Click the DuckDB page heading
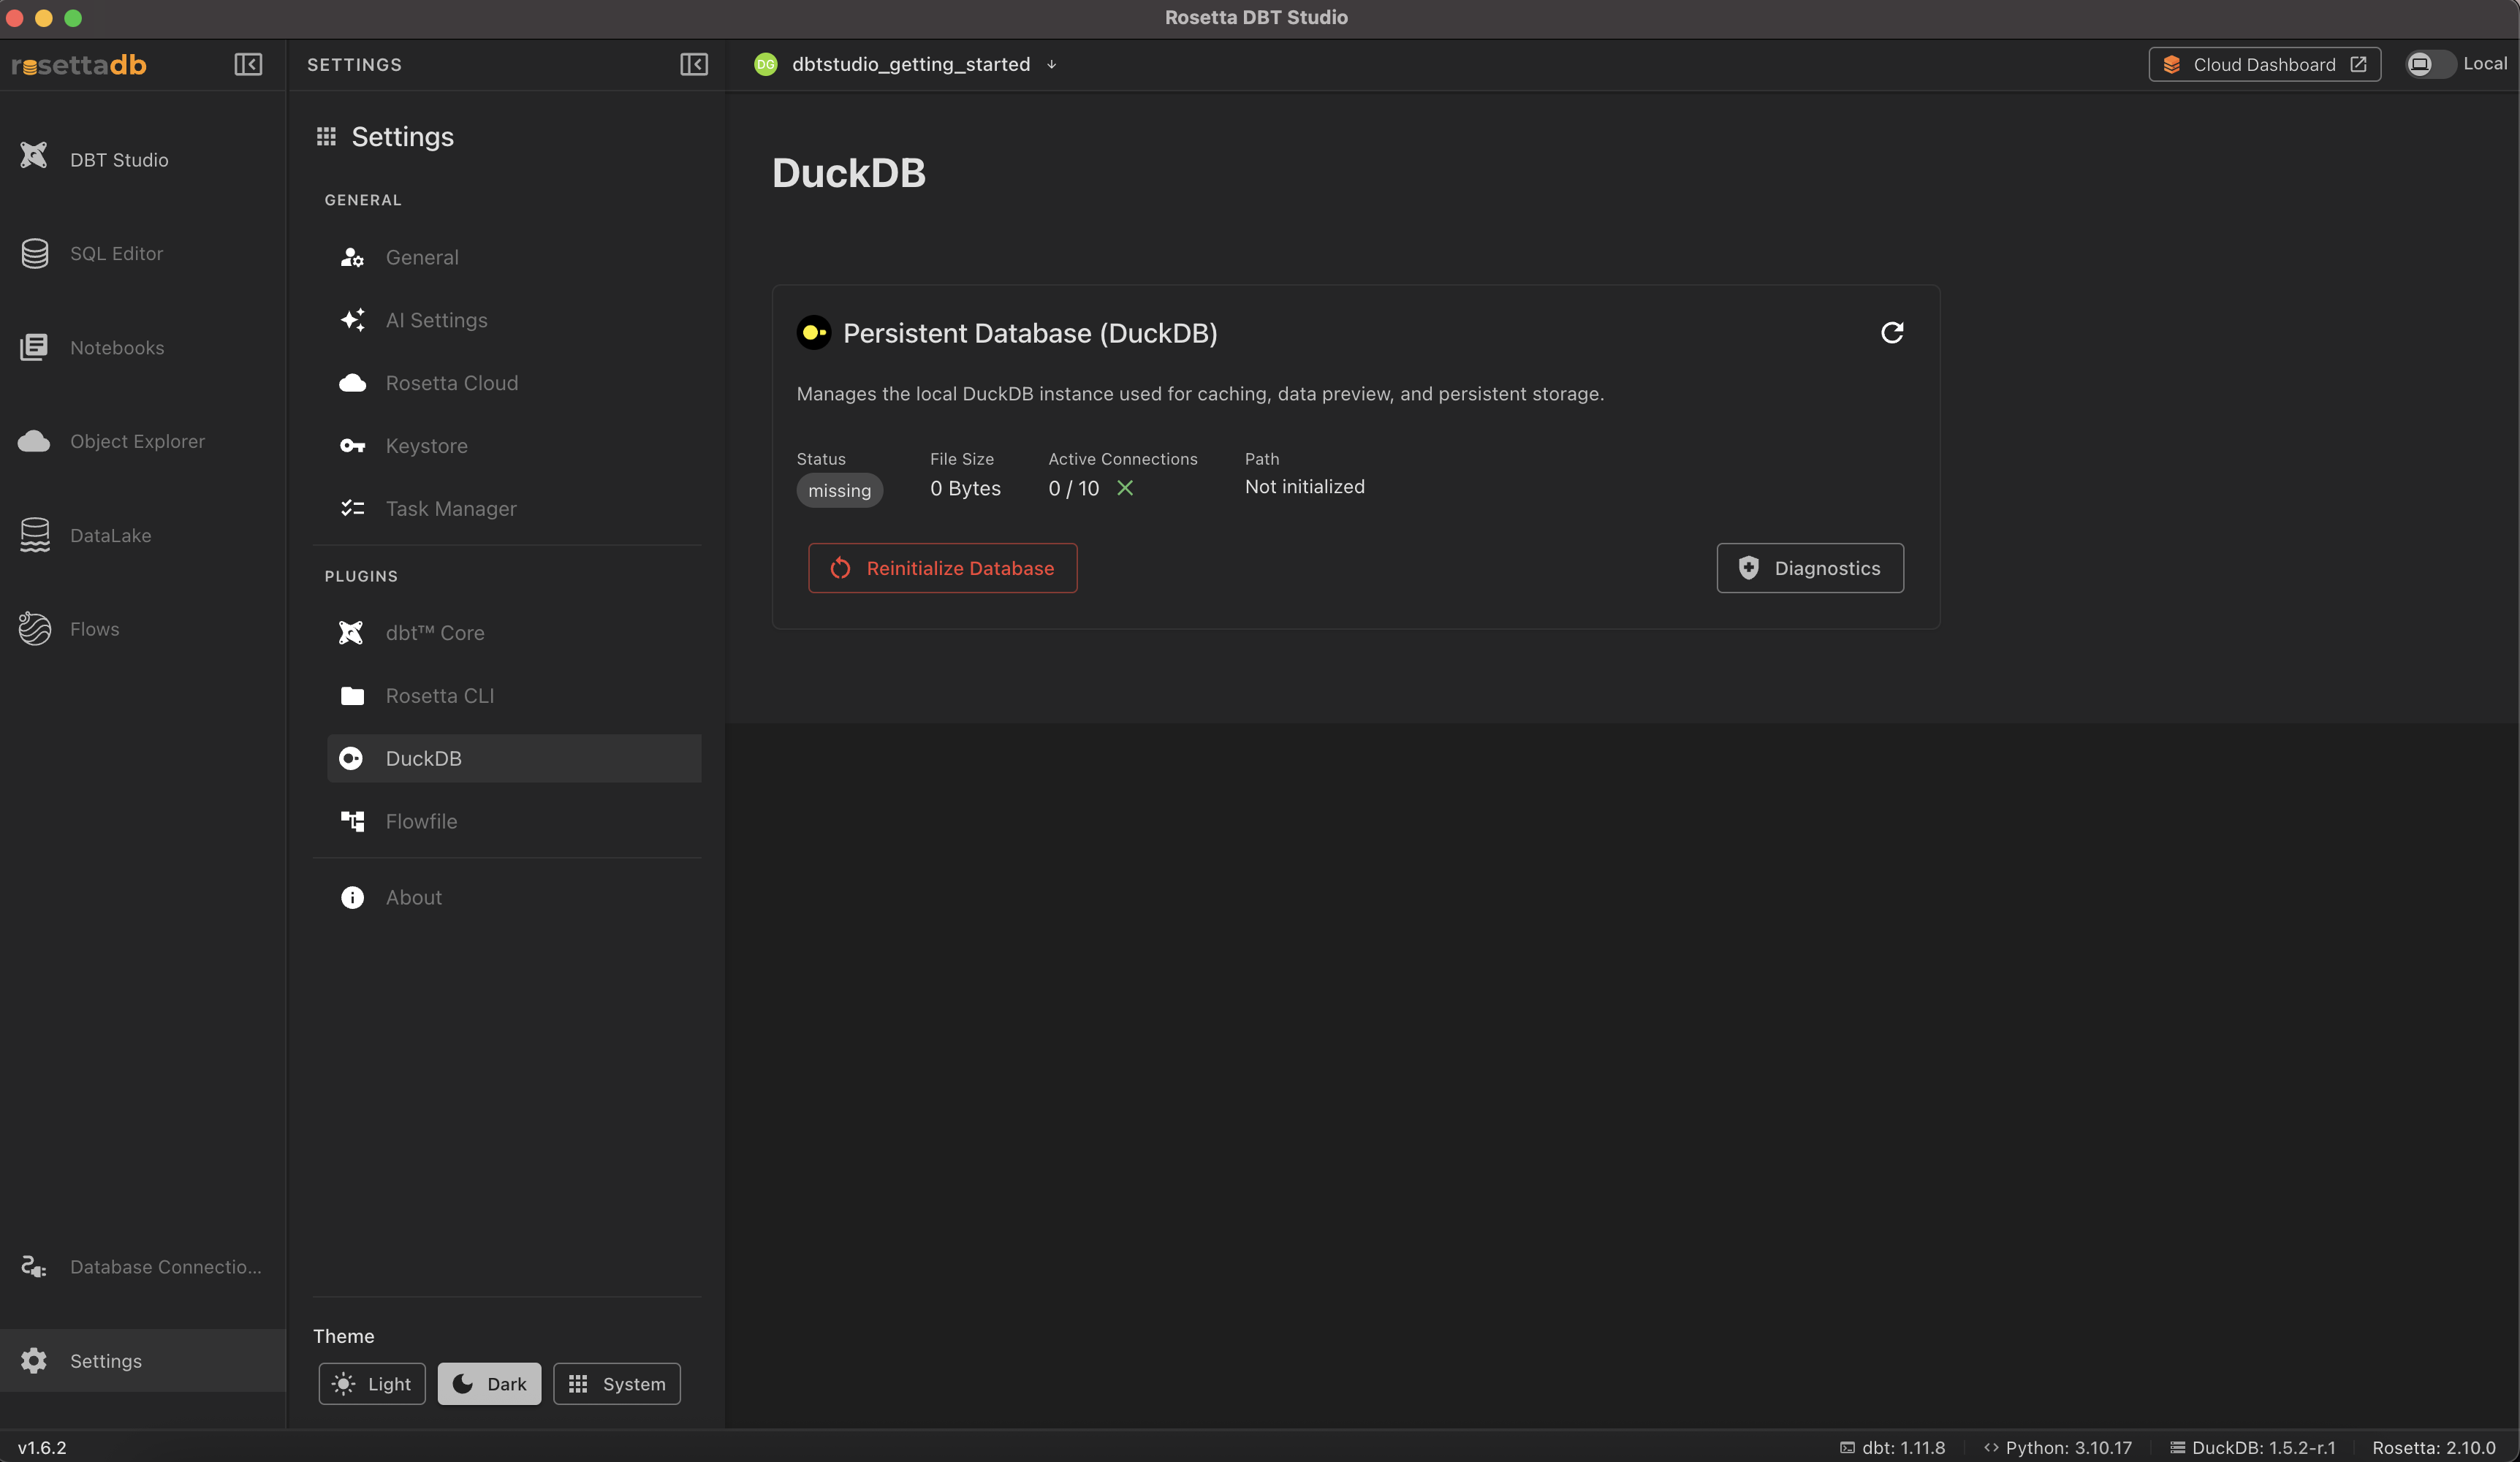 click(848, 173)
